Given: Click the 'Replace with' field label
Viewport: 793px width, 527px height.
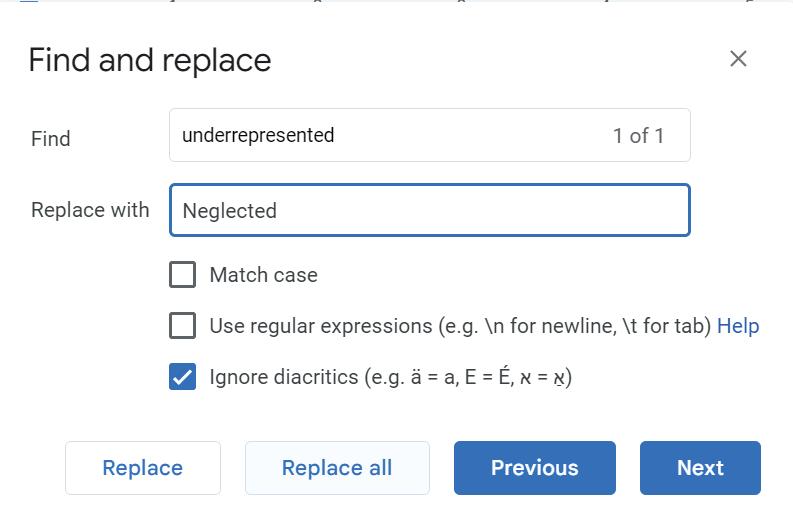Looking at the screenshot, I should click(x=90, y=210).
